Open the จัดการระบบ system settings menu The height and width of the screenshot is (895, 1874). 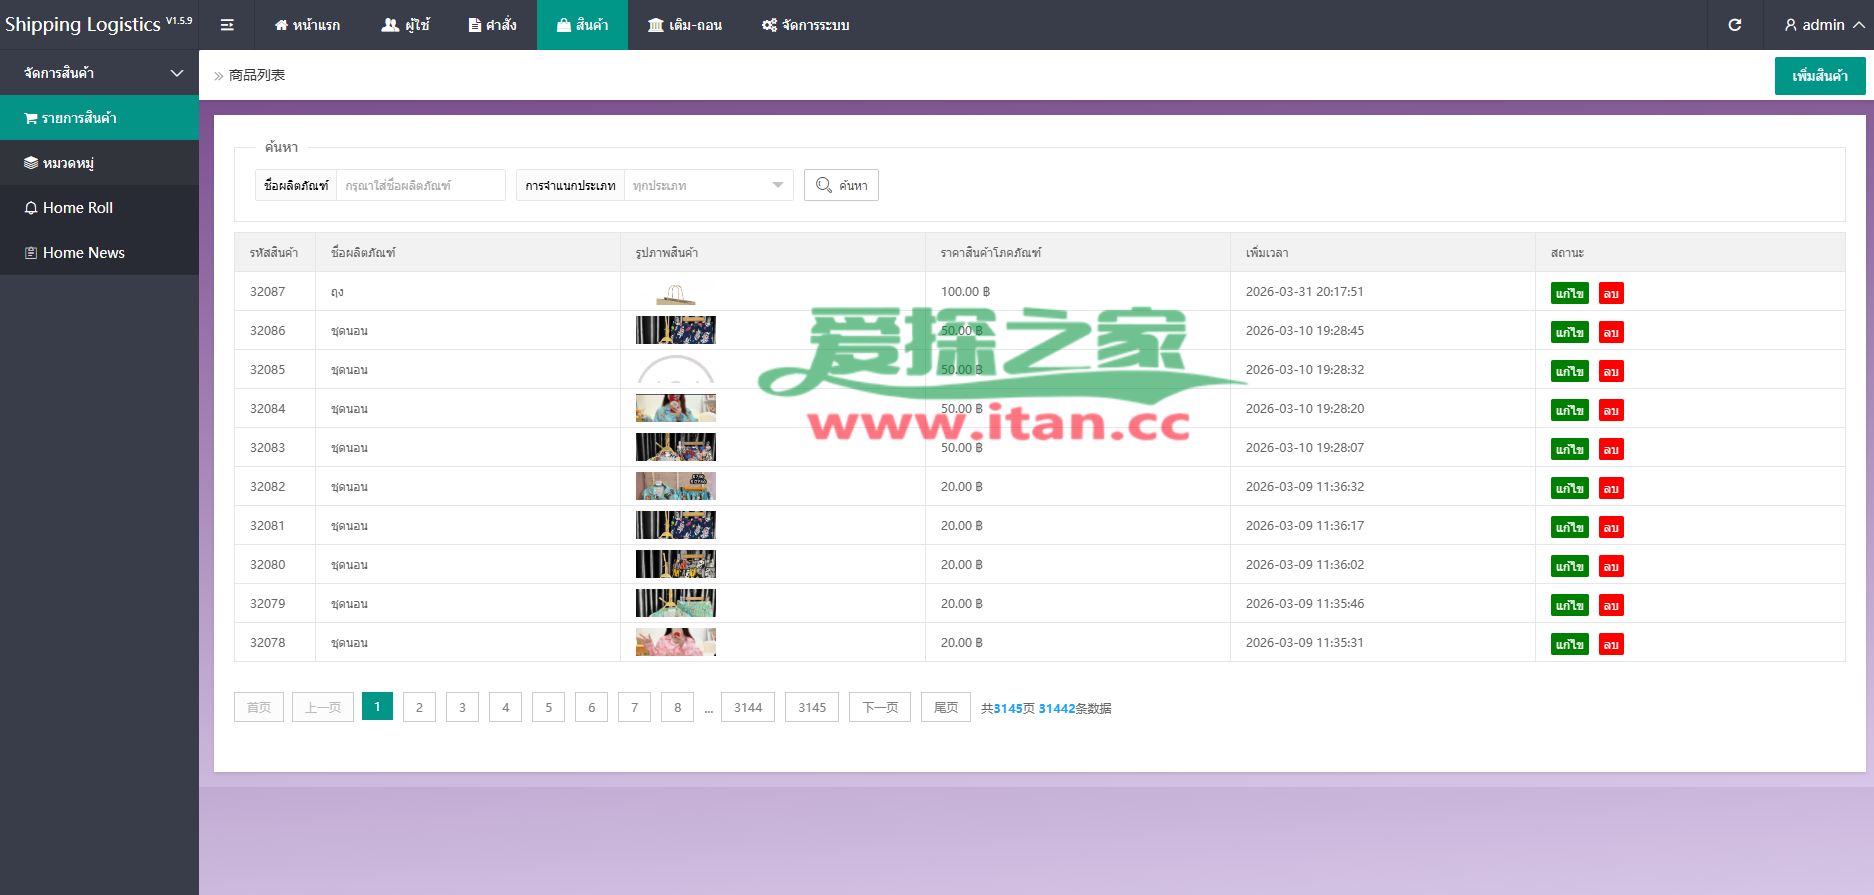tap(805, 25)
